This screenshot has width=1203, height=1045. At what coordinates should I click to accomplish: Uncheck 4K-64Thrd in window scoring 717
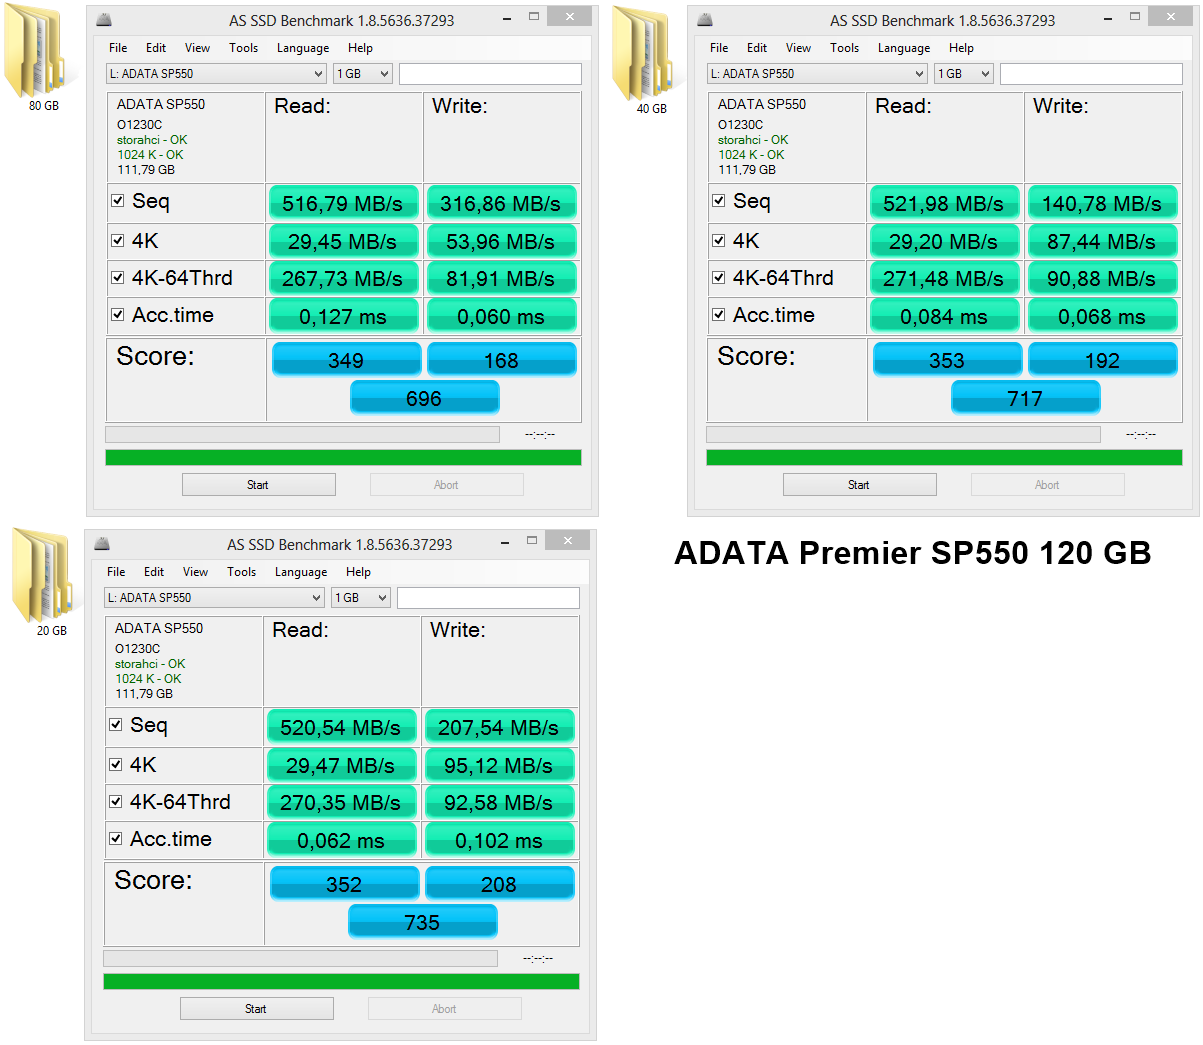[x=719, y=278]
